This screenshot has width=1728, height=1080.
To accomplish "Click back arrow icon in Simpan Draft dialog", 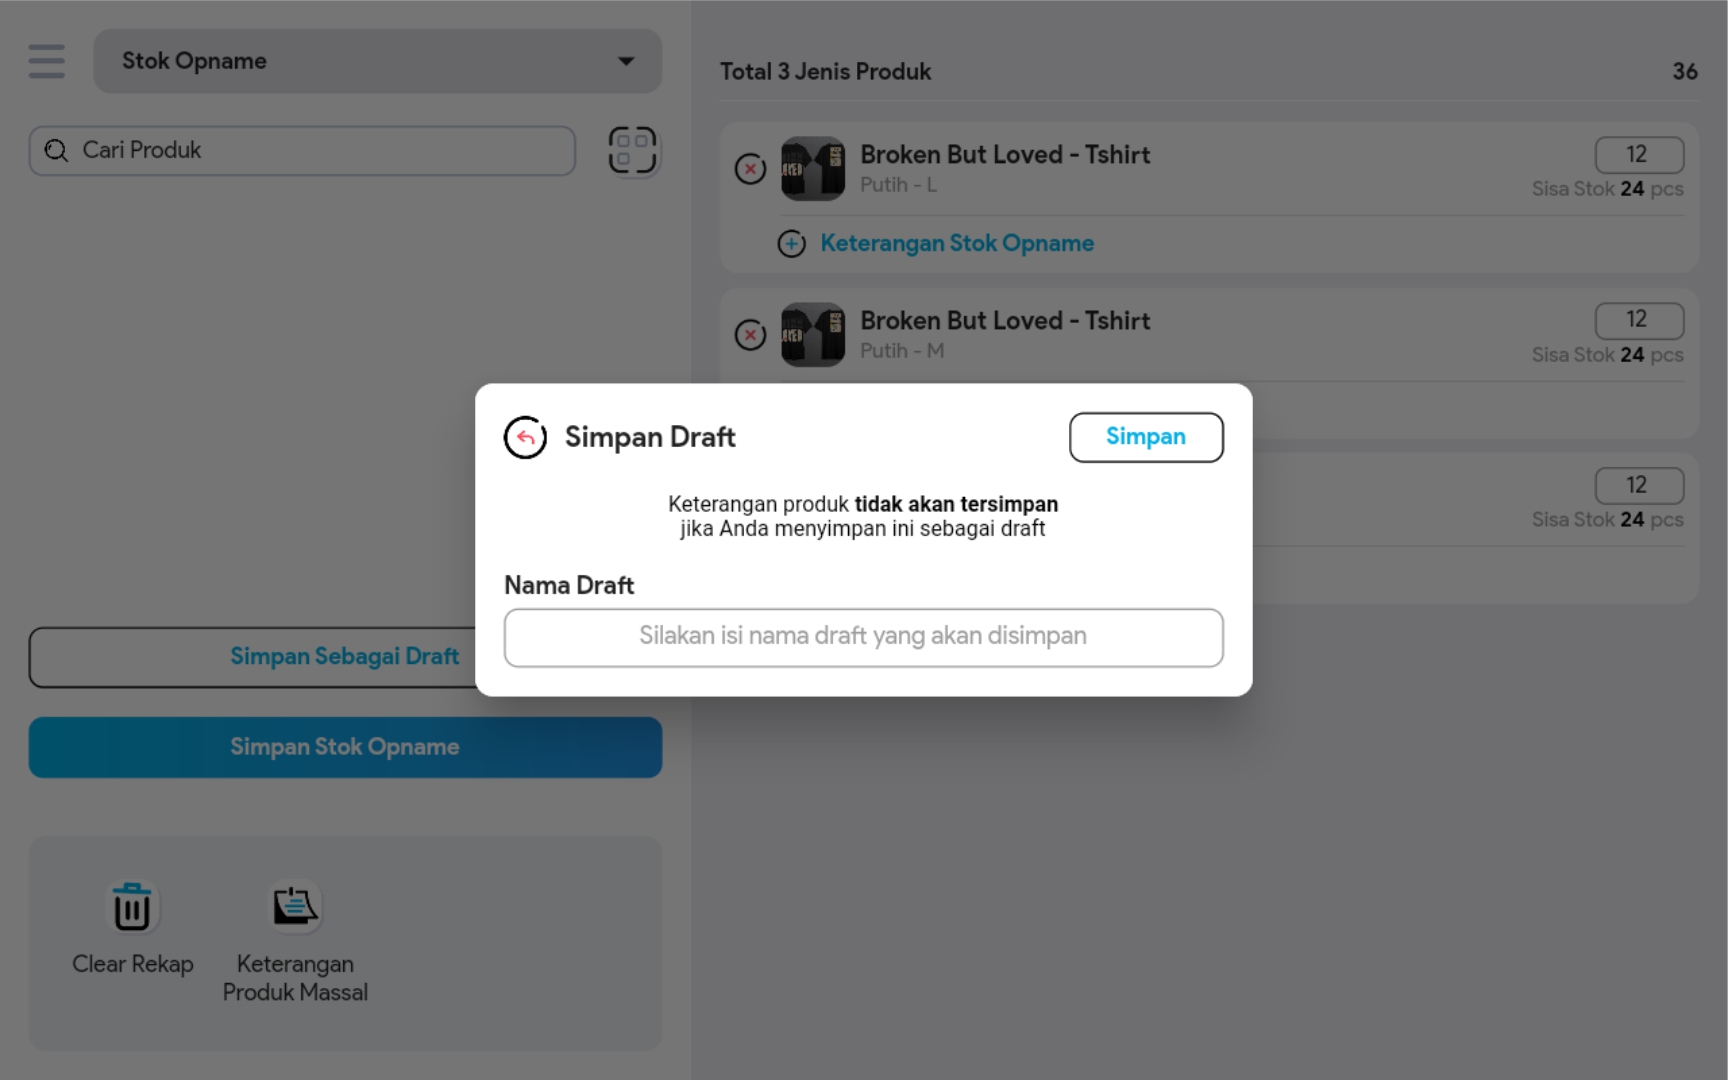I will tap(525, 437).
